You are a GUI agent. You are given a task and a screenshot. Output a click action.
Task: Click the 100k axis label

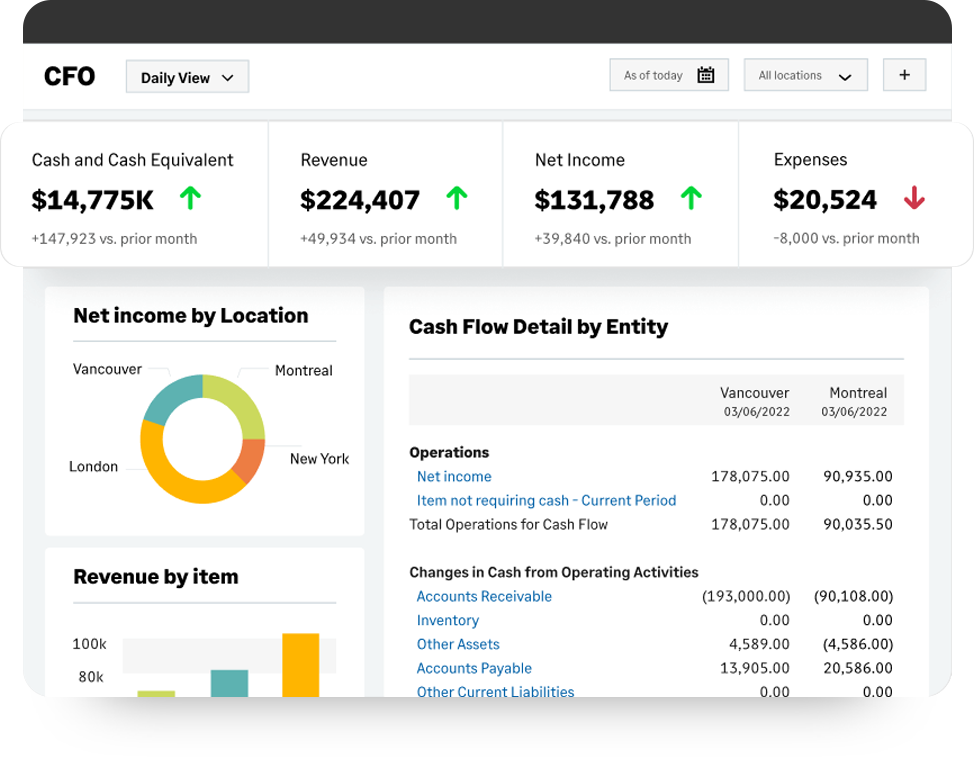tap(89, 644)
